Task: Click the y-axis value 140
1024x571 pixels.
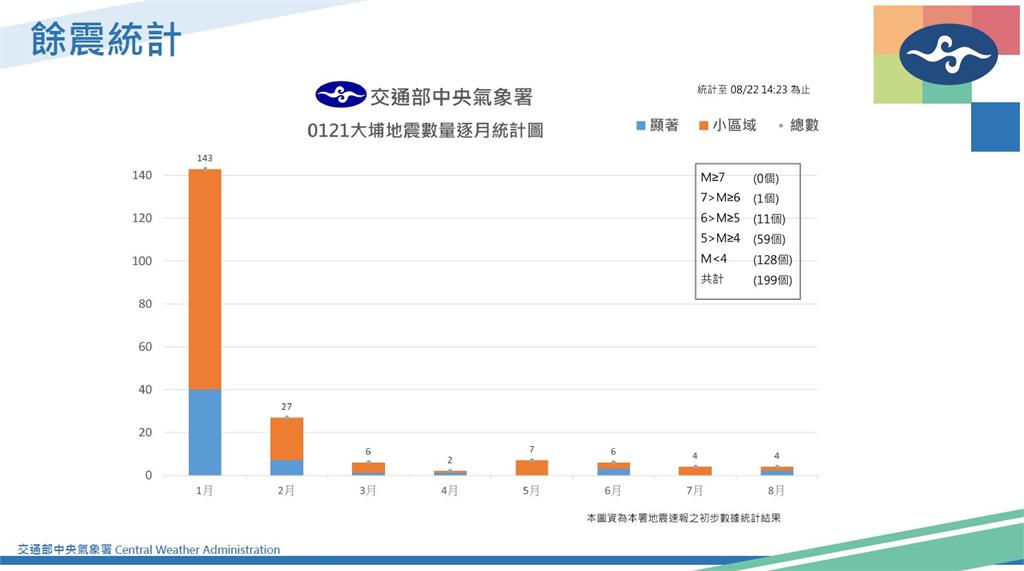Action: pos(142,175)
